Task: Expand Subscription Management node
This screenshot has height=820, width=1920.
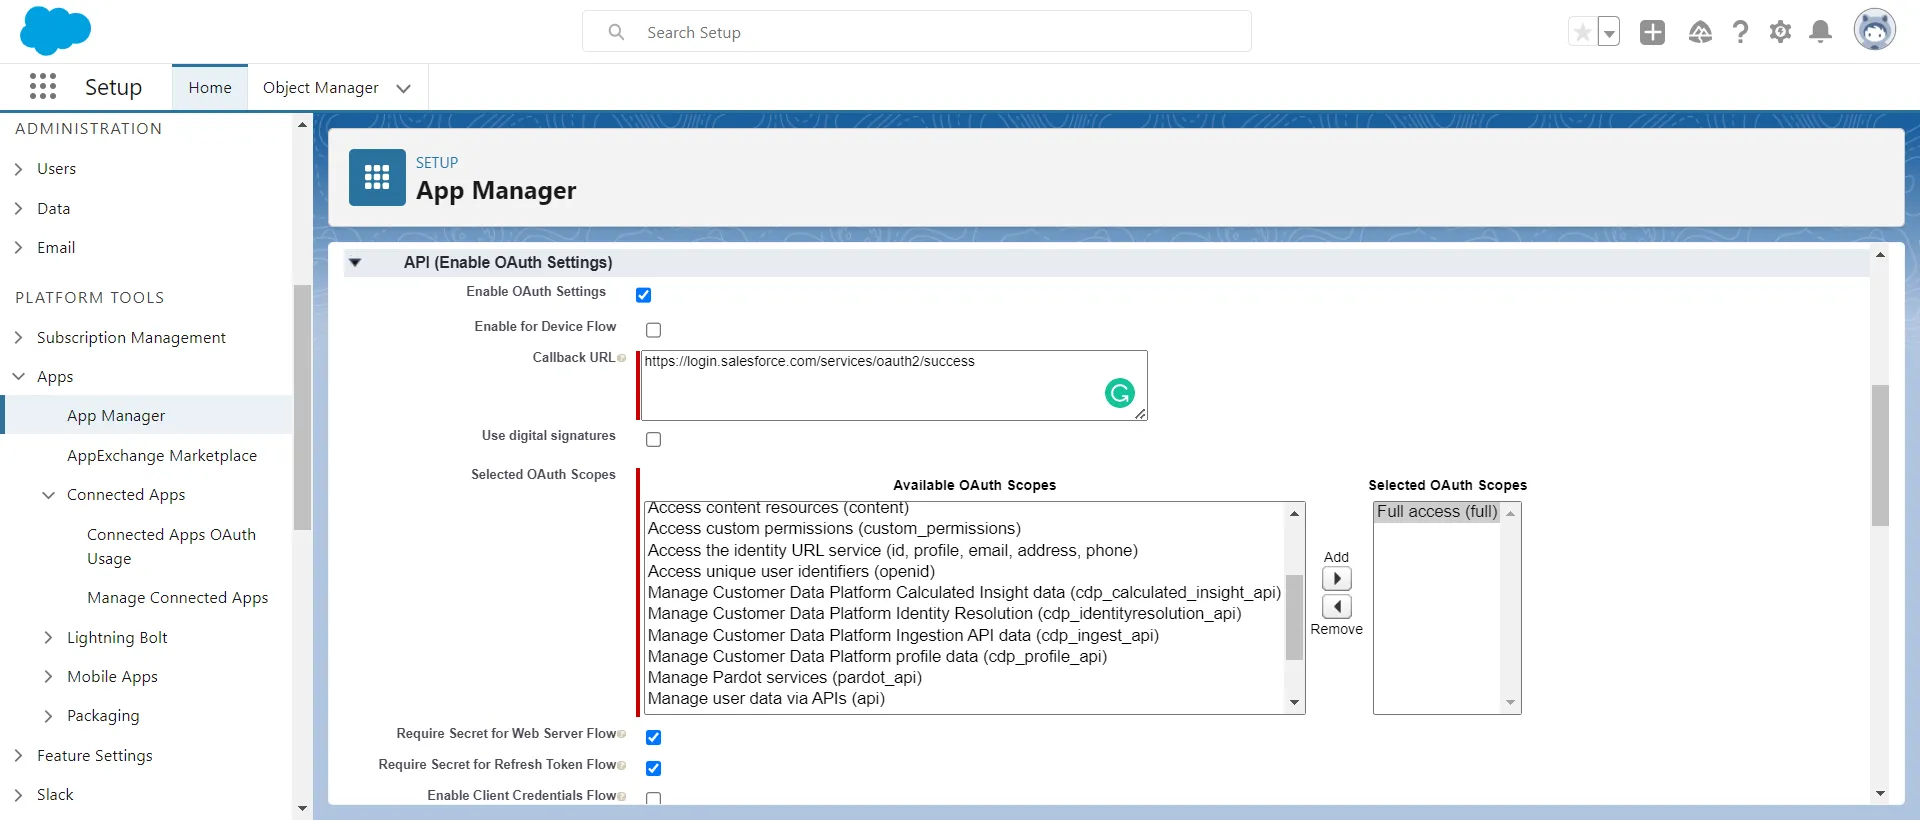Action: (x=18, y=338)
